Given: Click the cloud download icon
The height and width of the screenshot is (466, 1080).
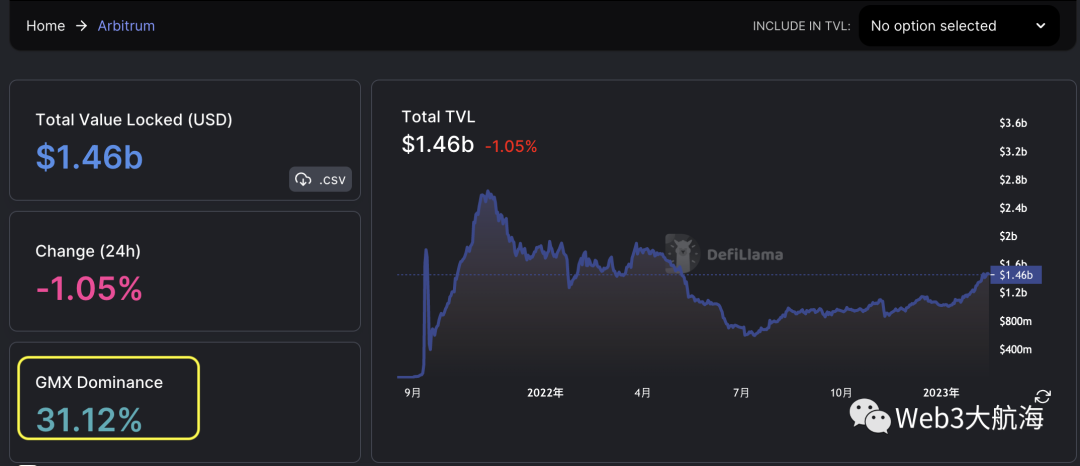Looking at the screenshot, I should 303,179.
